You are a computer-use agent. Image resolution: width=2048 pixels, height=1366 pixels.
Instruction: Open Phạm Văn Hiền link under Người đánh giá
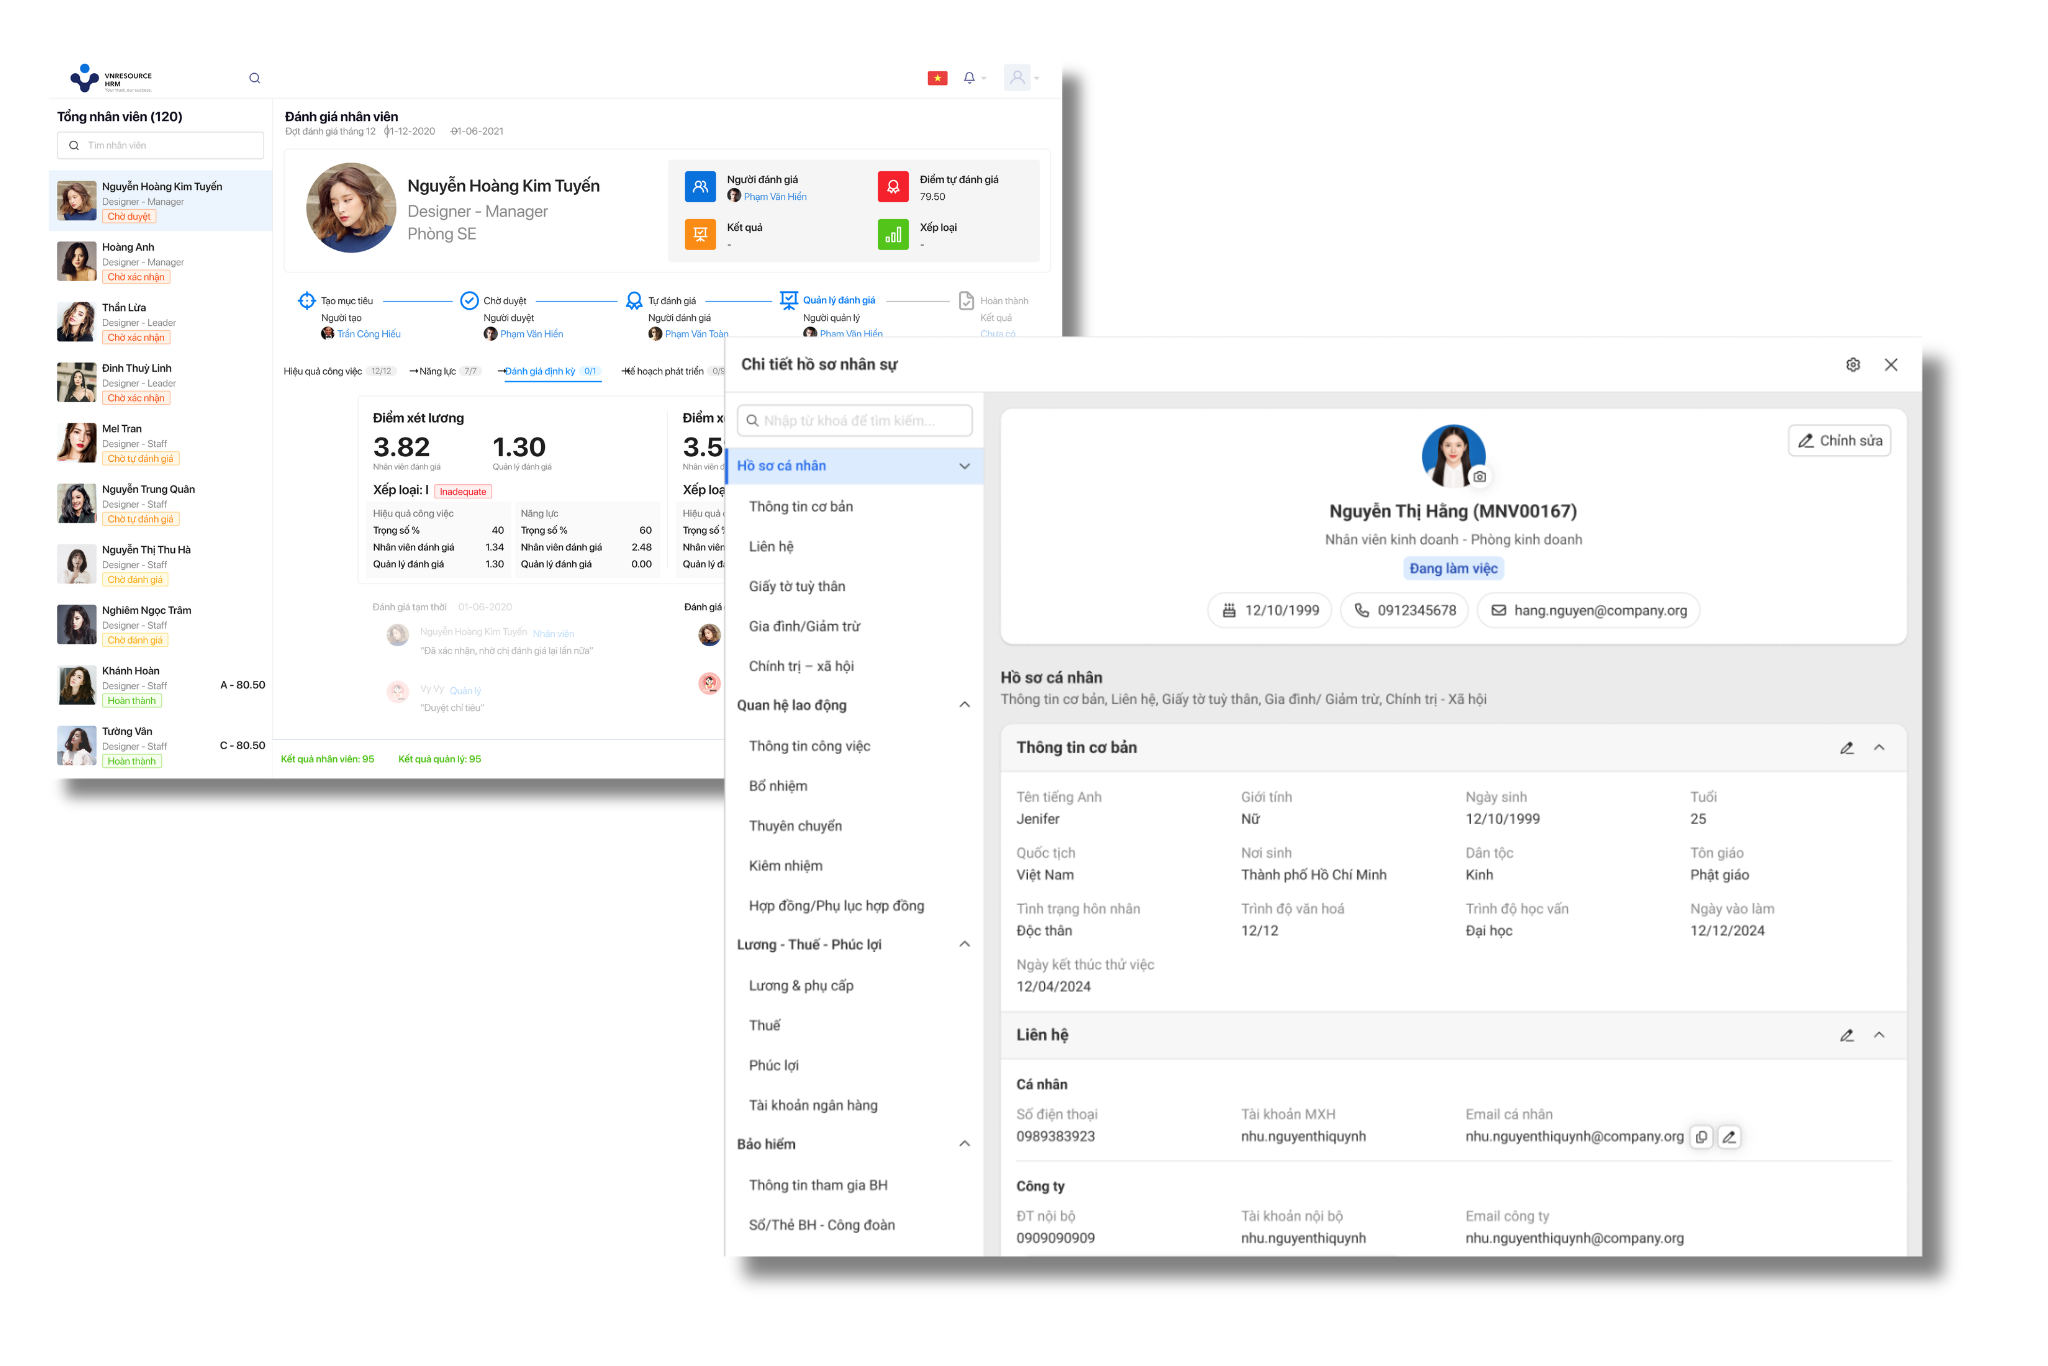[775, 197]
